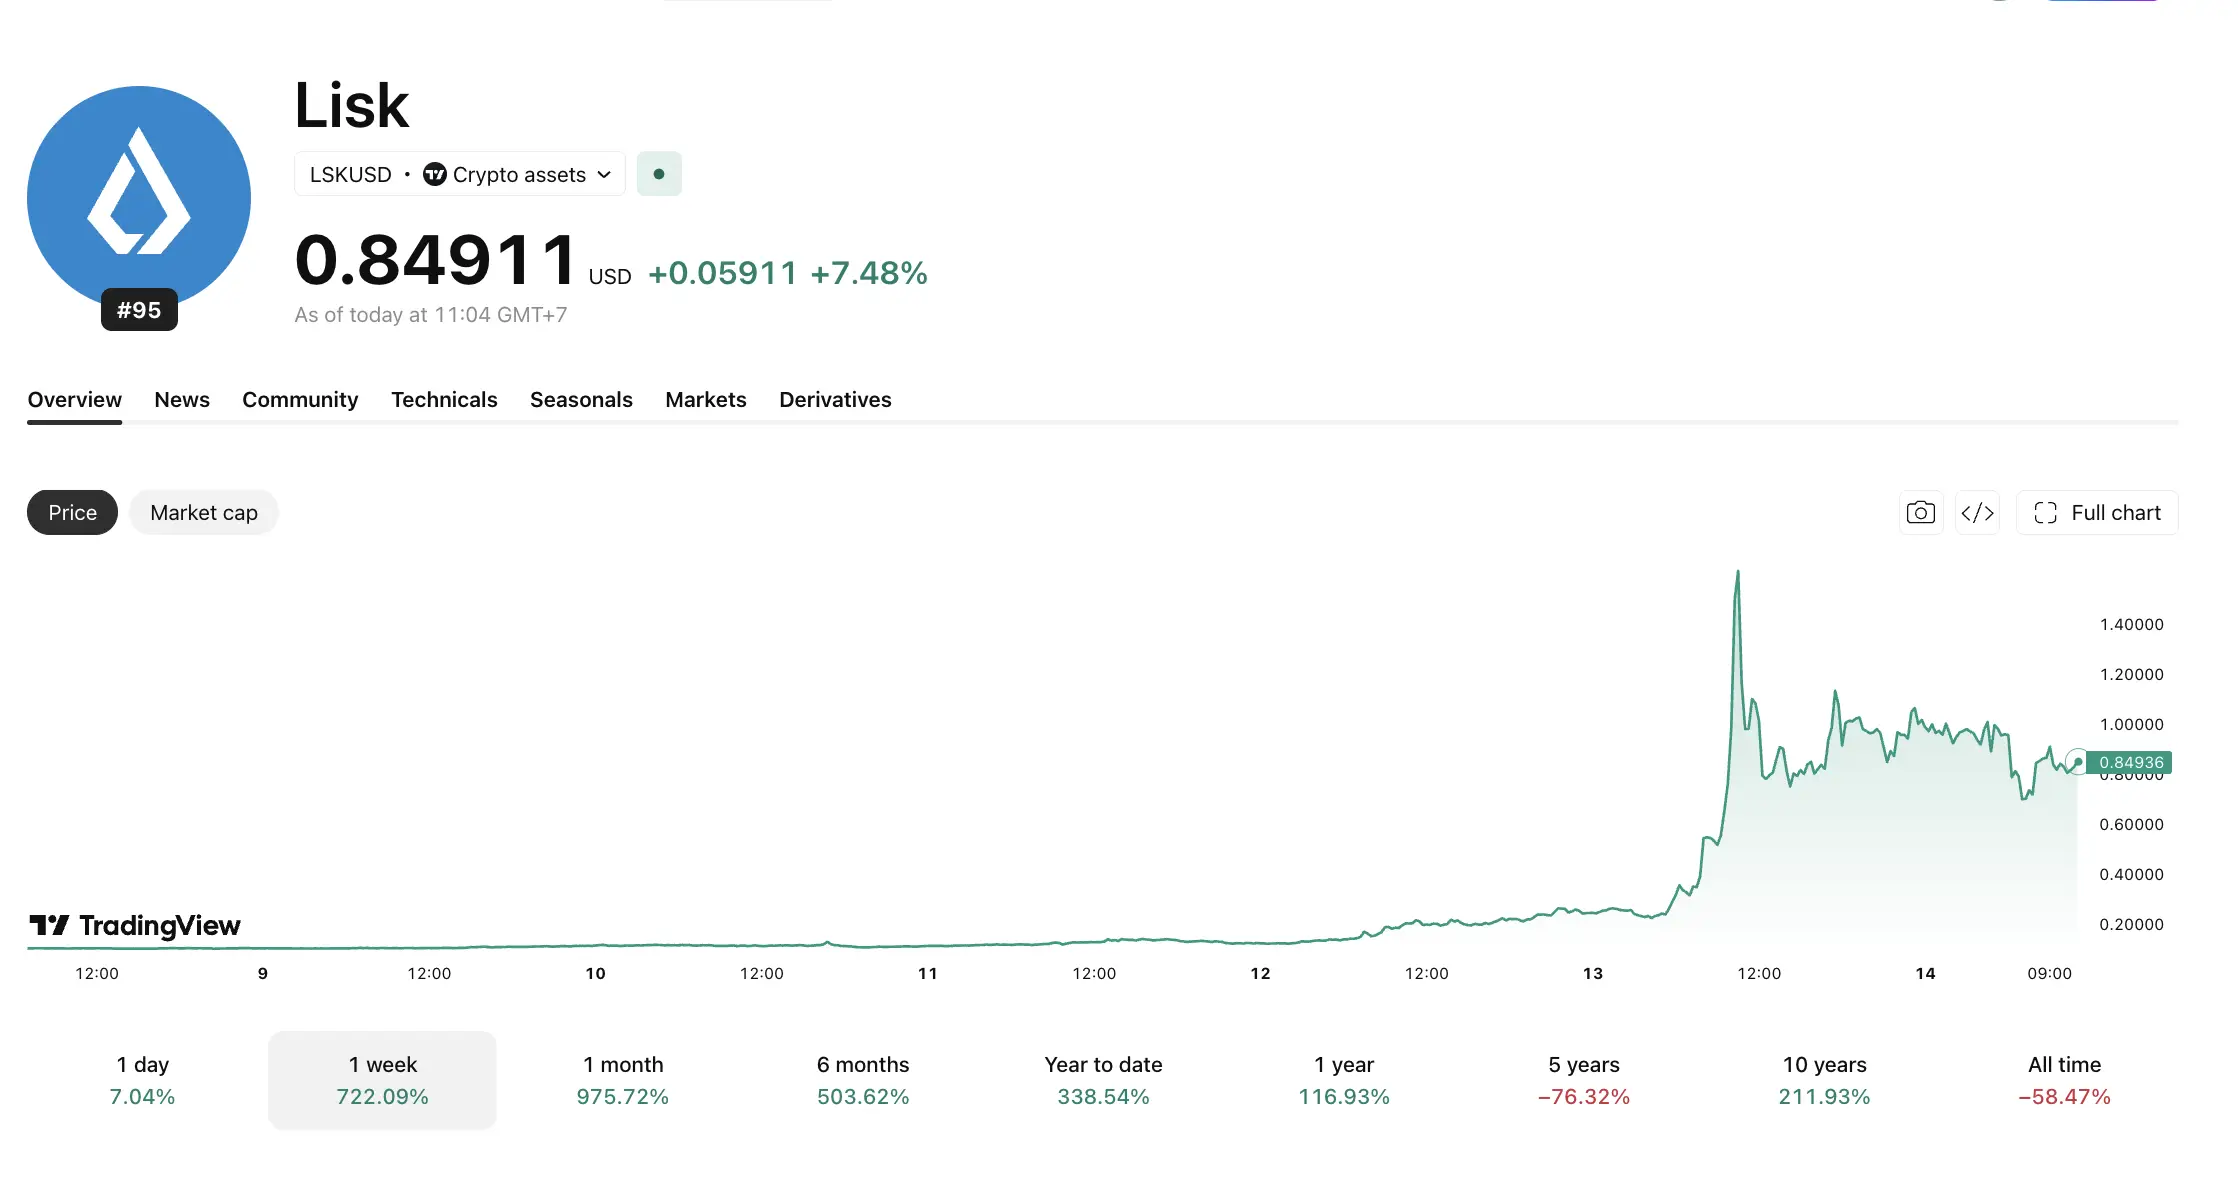The height and width of the screenshot is (1202, 2238).
Task: View the Derivatives tab
Action: (835, 400)
